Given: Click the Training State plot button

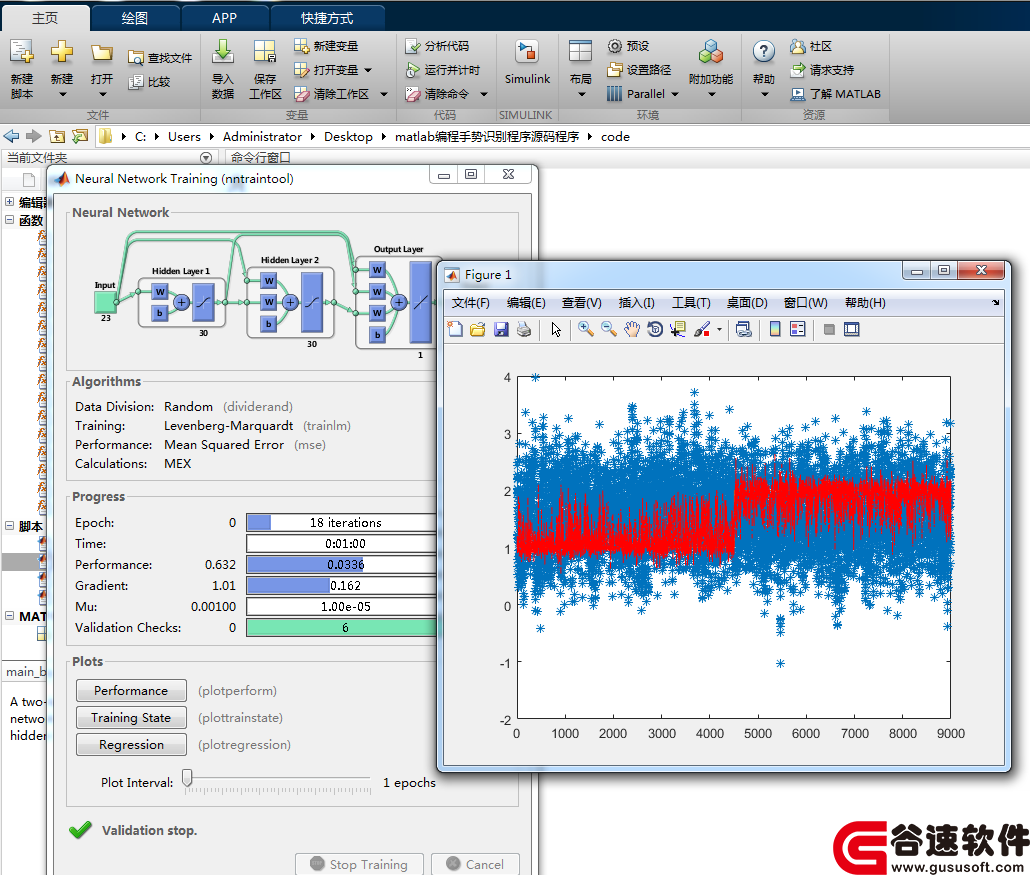Looking at the screenshot, I should coord(131,717).
